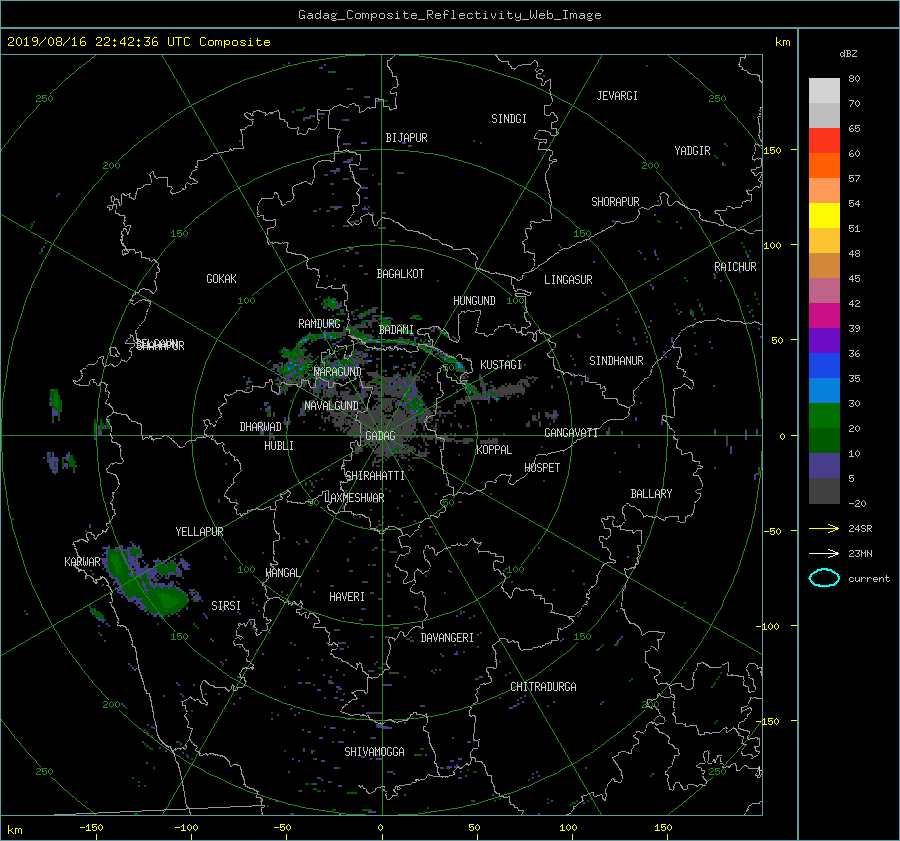Click the BADAMI city label
This screenshot has width=900, height=841.
pyautogui.click(x=396, y=330)
